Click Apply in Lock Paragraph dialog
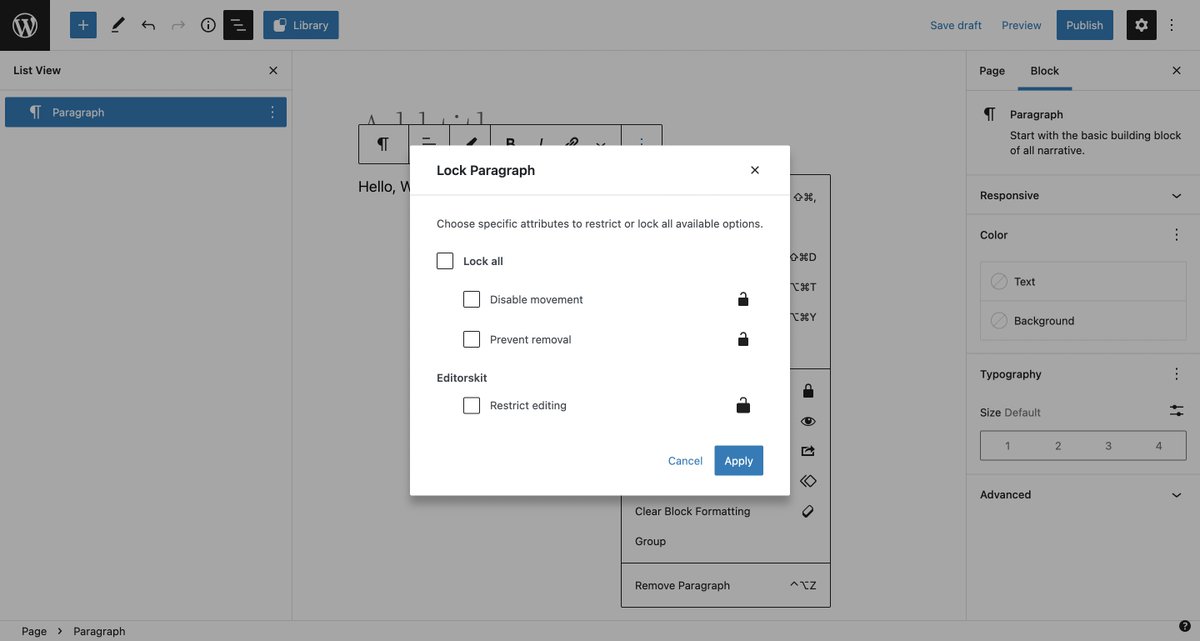This screenshot has height=641, width=1200. pyautogui.click(x=739, y=461)
